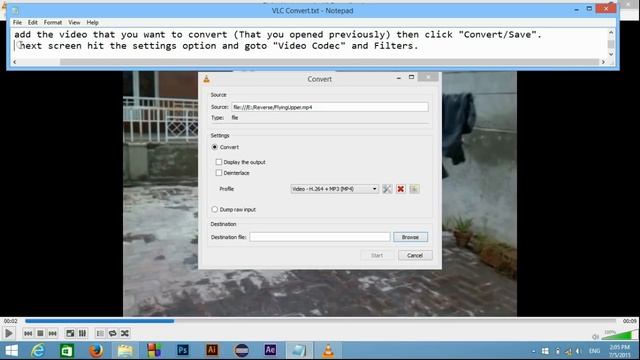The image size is (640, 360).
Task: Click the Source path field
Action: coord(330,107)
